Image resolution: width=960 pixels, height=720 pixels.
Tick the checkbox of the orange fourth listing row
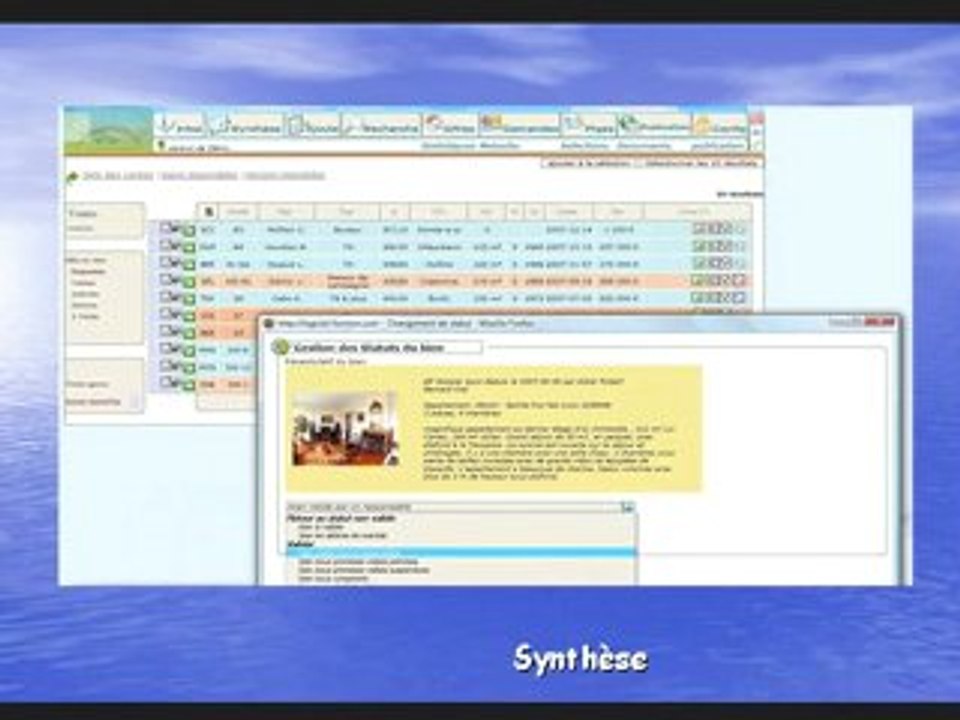(x=165, y=280)
